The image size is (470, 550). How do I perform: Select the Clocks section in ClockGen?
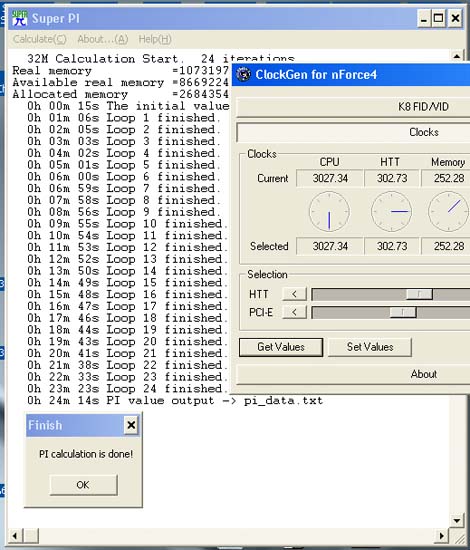(353, 132)
